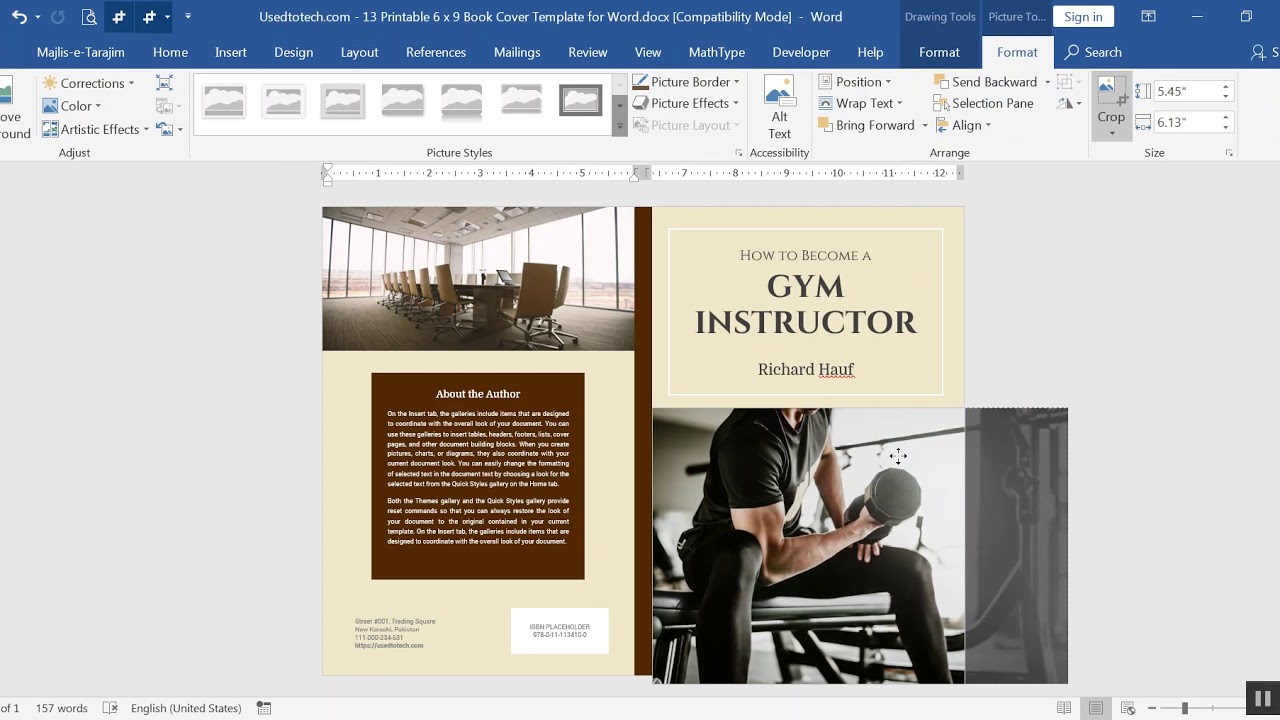Open the Size group dialog launcher
The image size is (1280, 720).
coord(1229,153)
